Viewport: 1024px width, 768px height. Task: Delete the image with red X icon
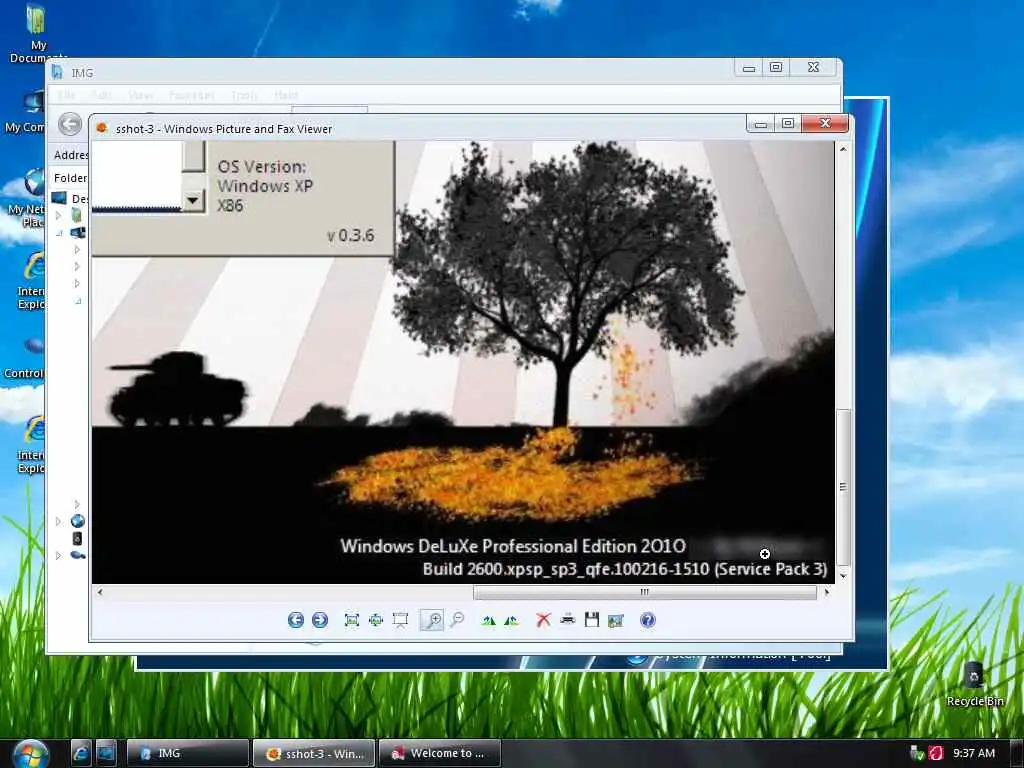[543, 620]
